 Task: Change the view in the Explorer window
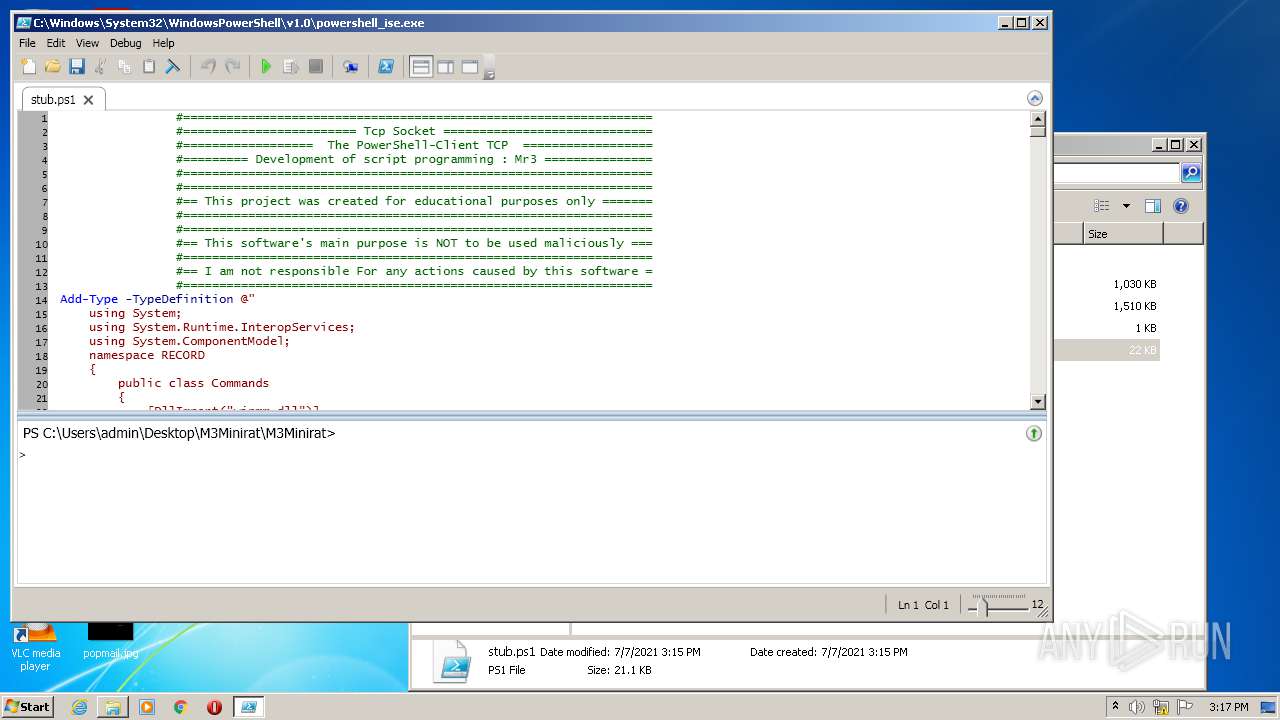[1102, 206]
